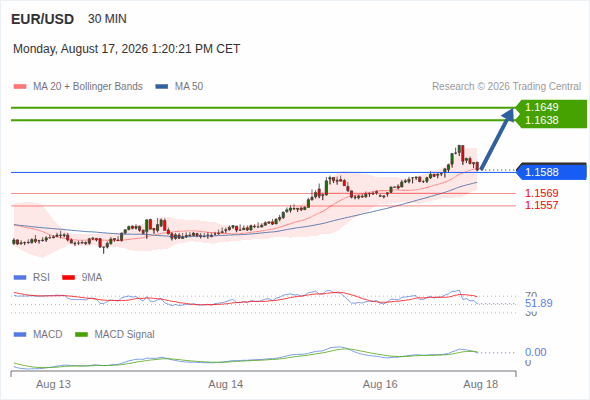Select the 1.1638 green resistance label
This screenshot has height=400, width=590.
click(541, 120)
